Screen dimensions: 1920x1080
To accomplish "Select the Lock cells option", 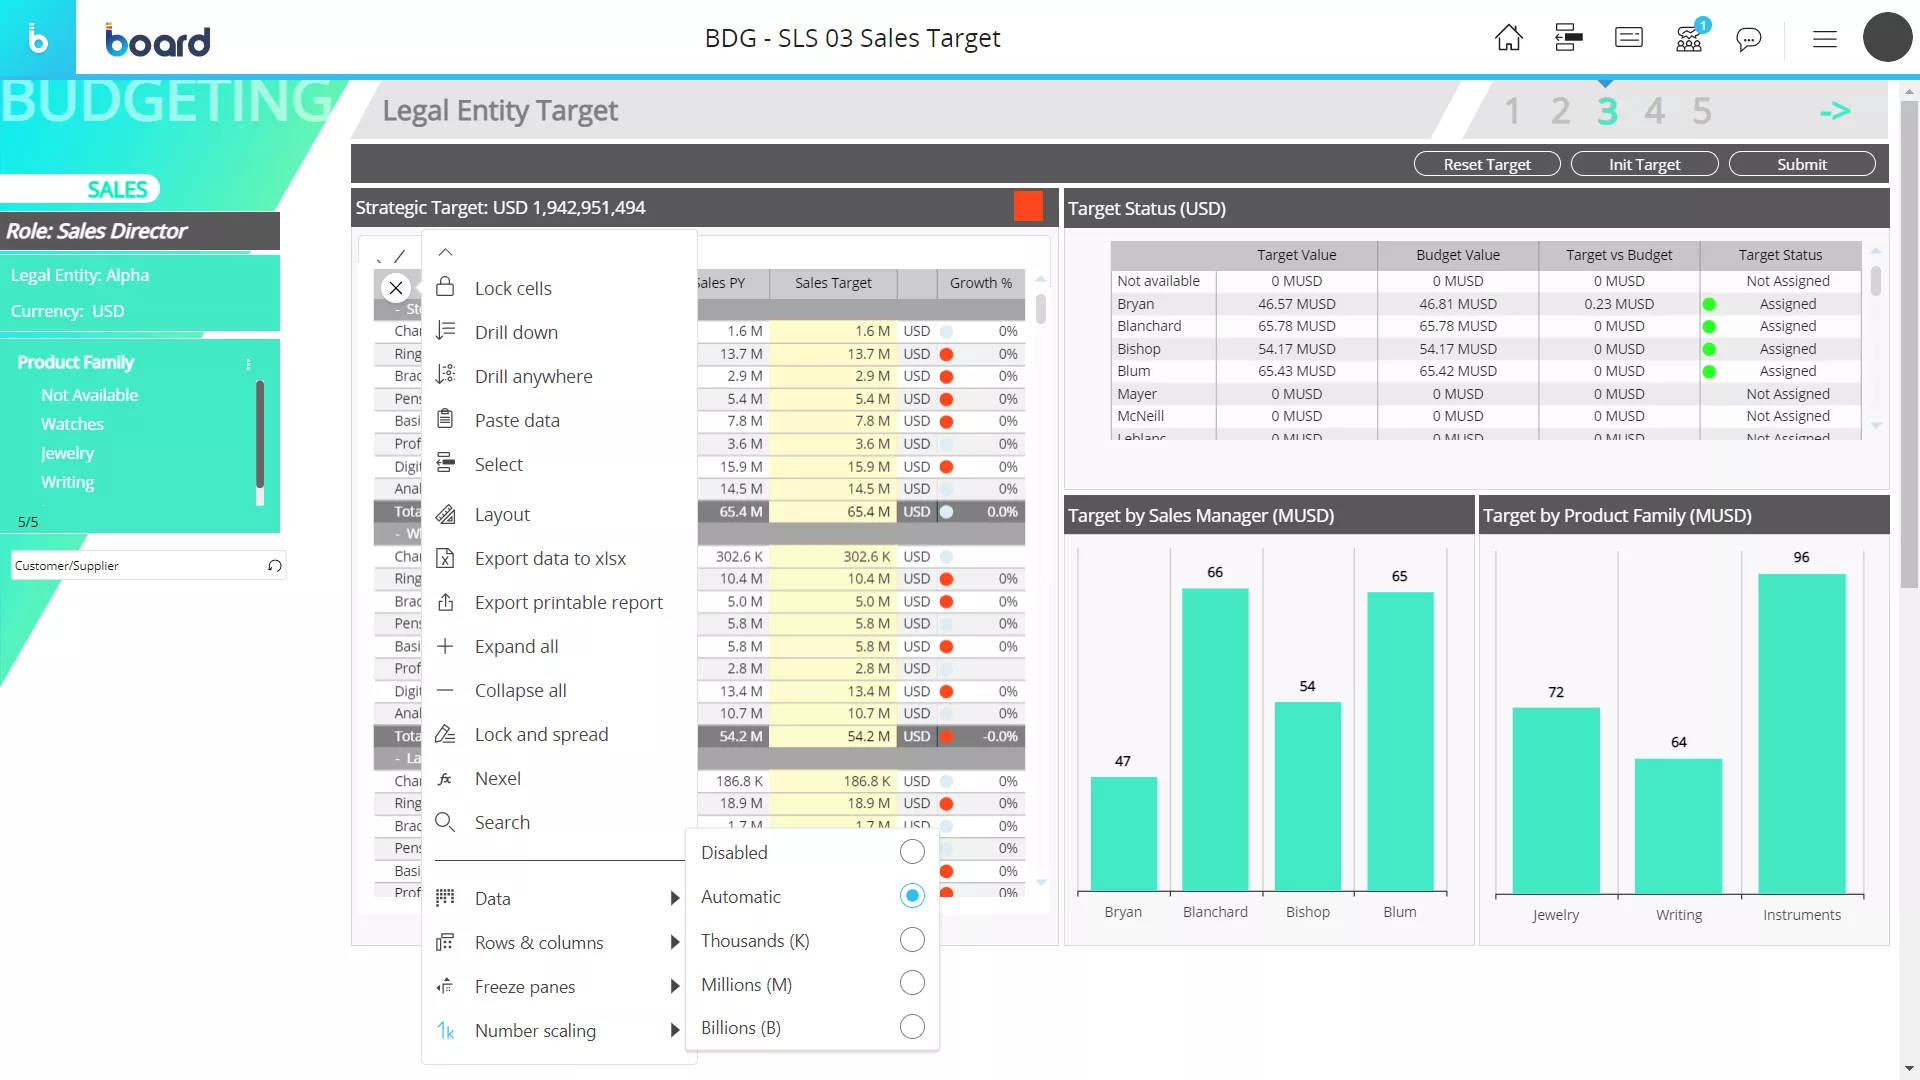I will [x=513, y=287].
